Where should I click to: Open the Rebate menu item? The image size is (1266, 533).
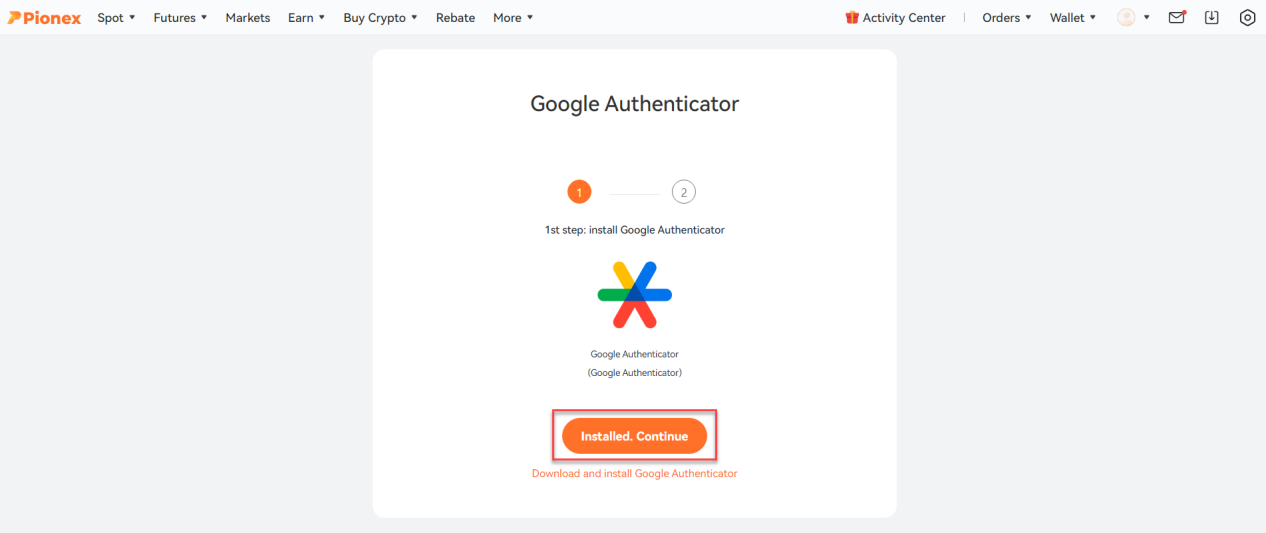[456, 17]
